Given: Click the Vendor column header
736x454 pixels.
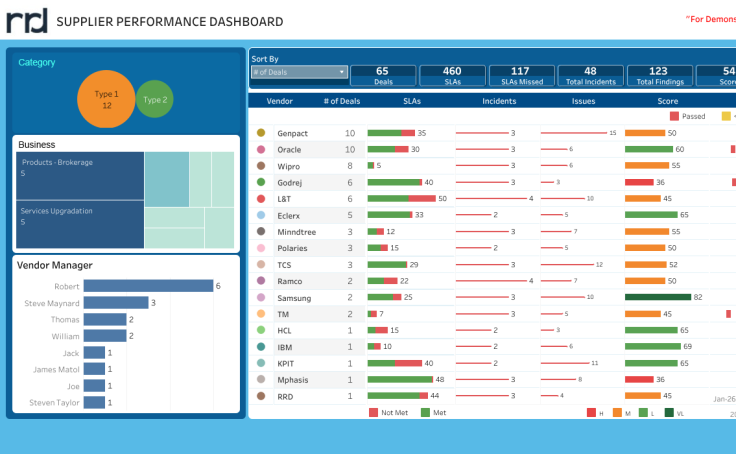Looking at the screenshot, I should click(279, 101).
